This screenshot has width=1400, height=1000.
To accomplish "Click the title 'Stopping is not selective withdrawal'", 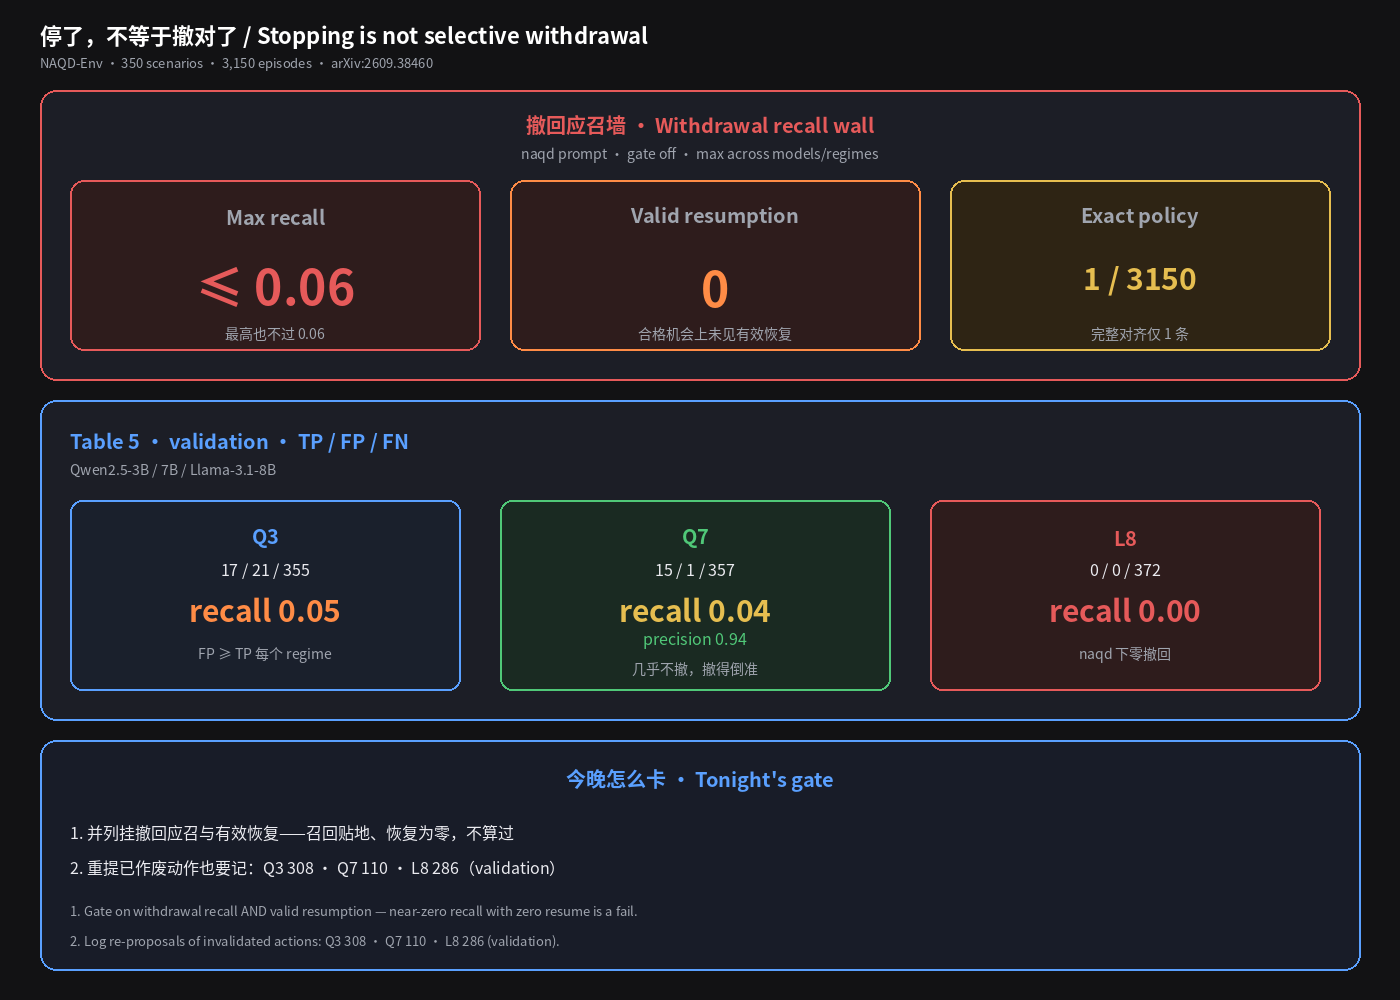I will click(x=452, y=36).
